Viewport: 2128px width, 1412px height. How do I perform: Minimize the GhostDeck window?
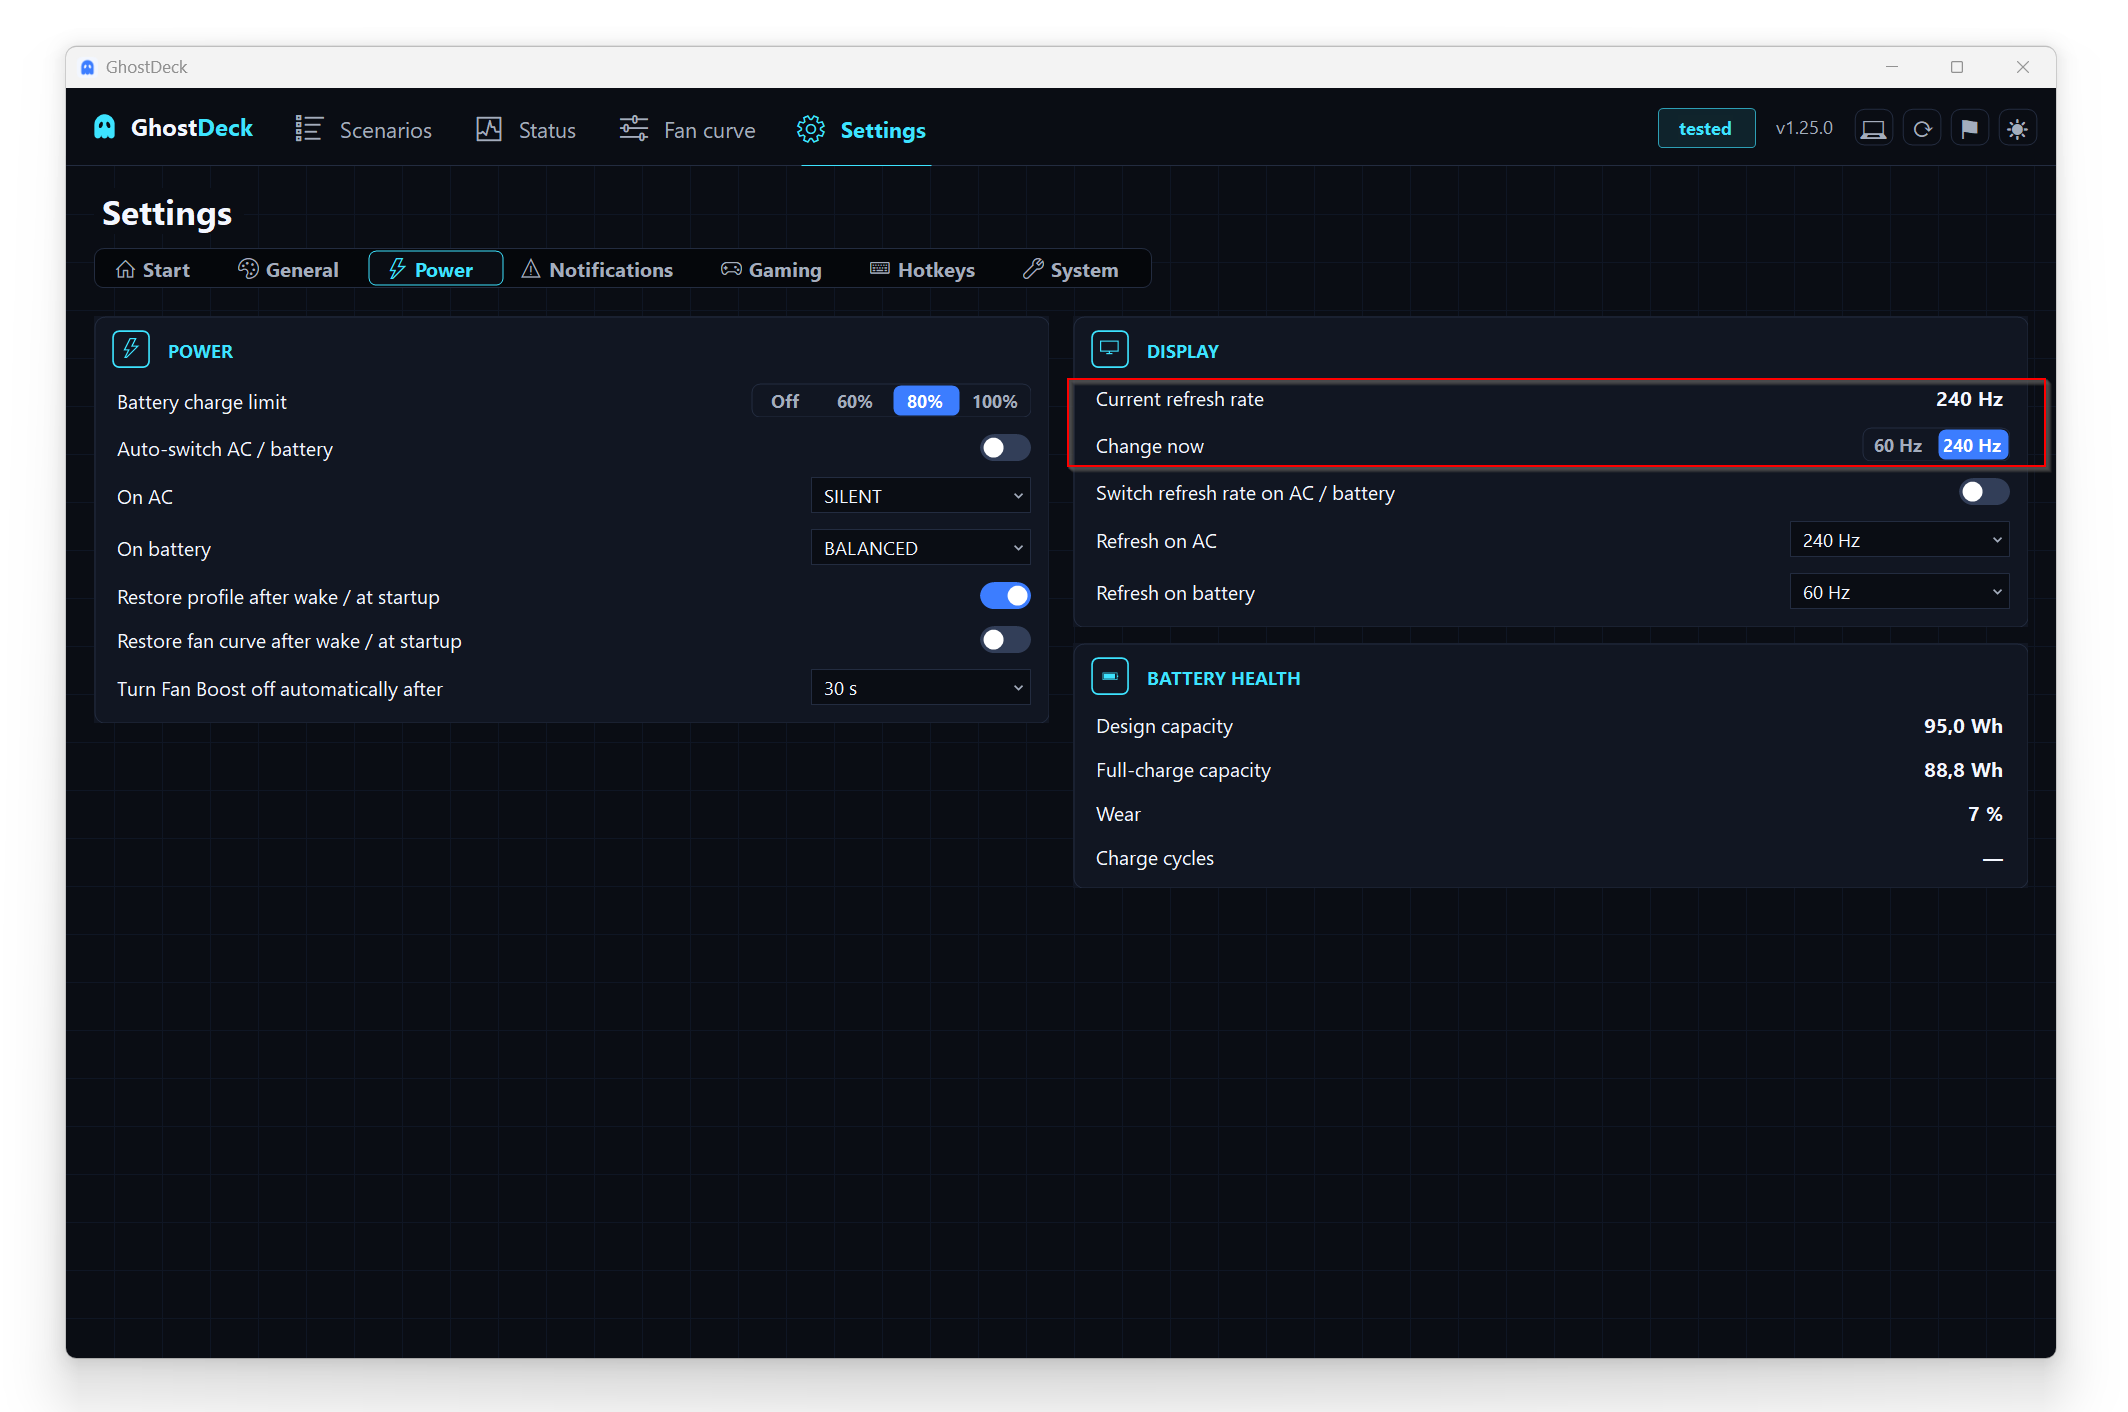[1891, 67]
